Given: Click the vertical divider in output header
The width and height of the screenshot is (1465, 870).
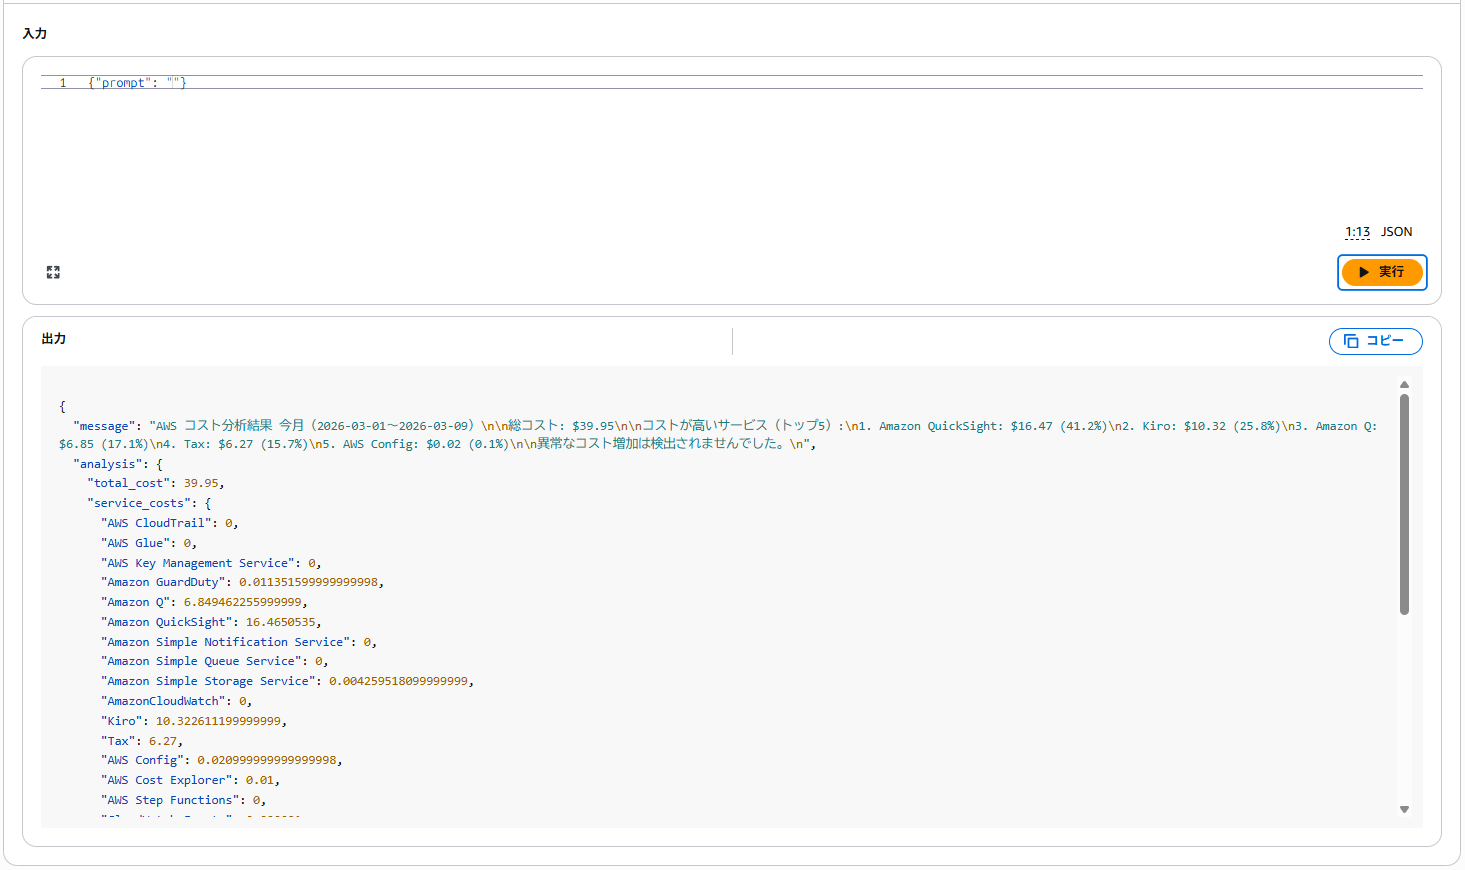Looking at the screenshot, I should coord(732,341).
